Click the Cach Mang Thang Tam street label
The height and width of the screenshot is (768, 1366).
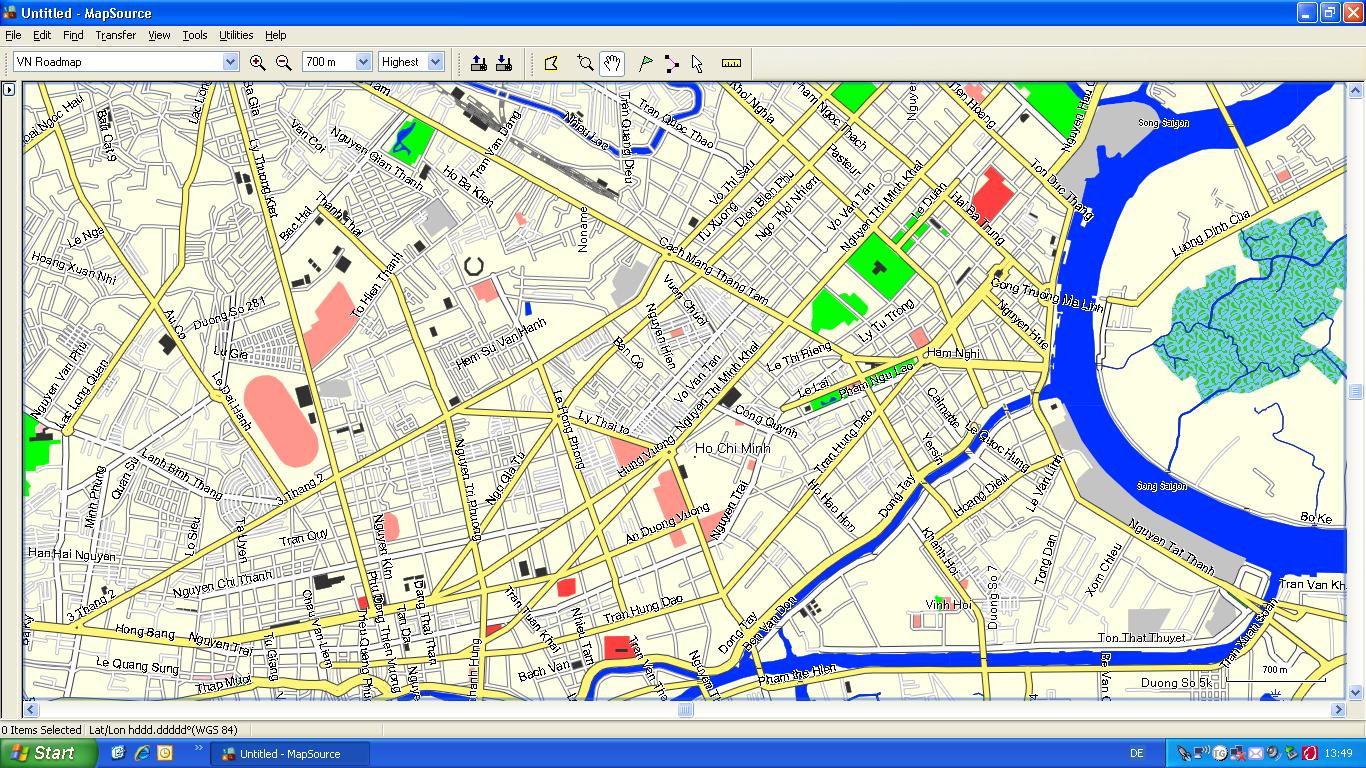713,271
